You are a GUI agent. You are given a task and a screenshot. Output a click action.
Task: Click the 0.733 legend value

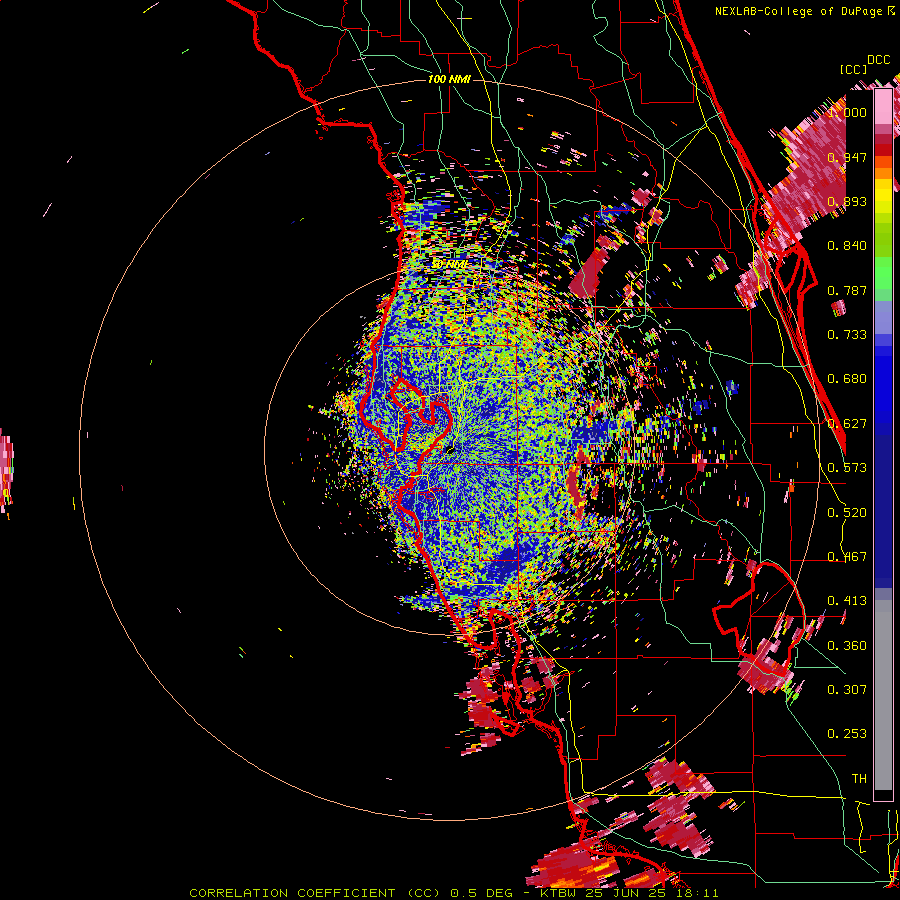click(x=847, y=335)
